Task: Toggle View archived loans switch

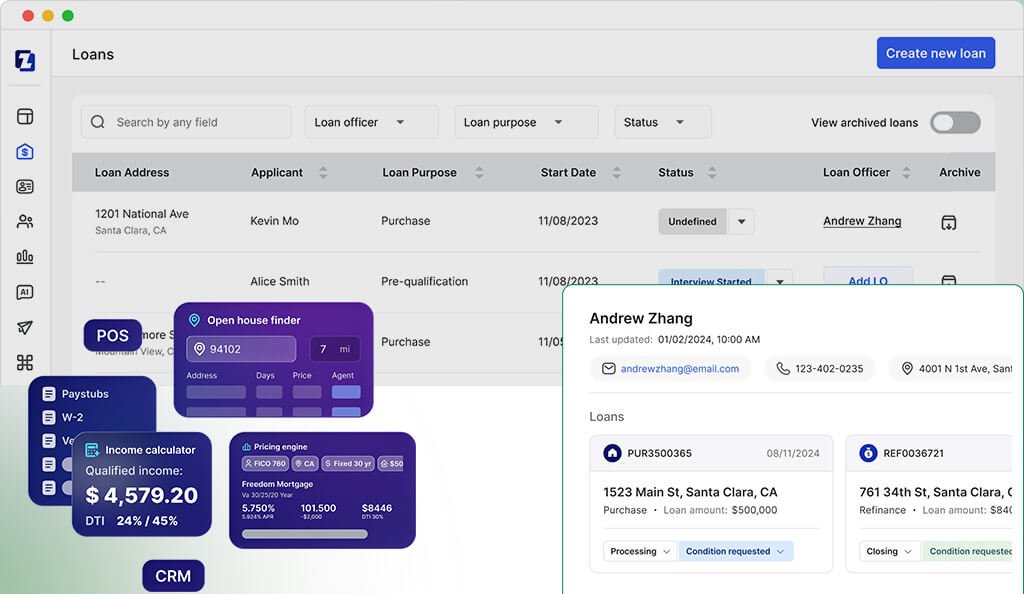Action: pyautogui.click(x=955, y=122)
